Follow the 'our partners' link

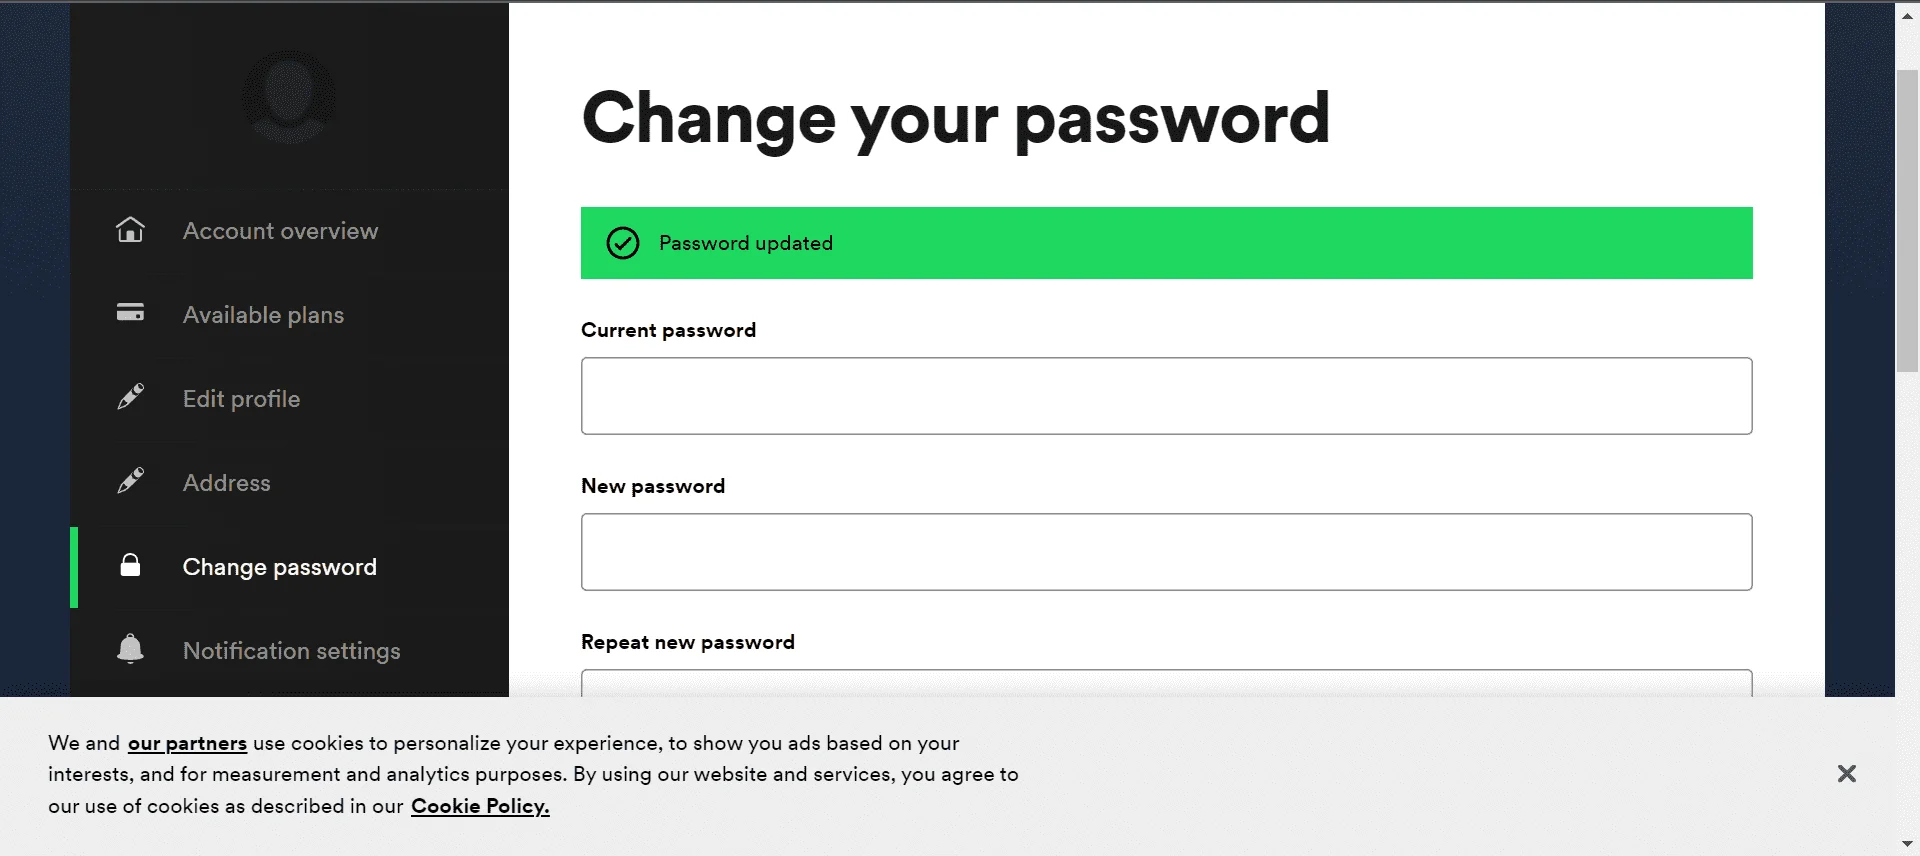click(x=187, y=743)
